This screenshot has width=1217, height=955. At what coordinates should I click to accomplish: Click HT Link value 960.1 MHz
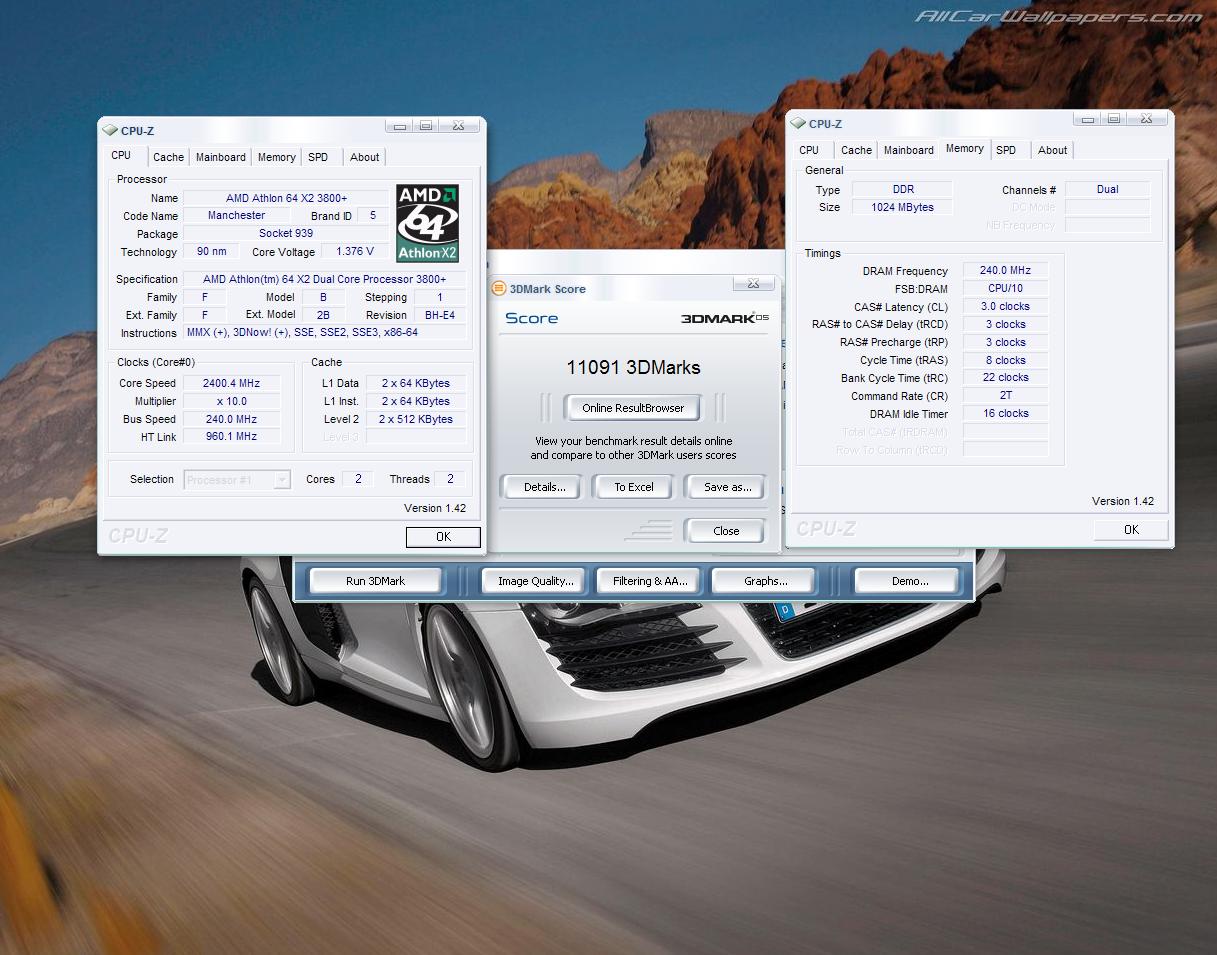(231, 437)
